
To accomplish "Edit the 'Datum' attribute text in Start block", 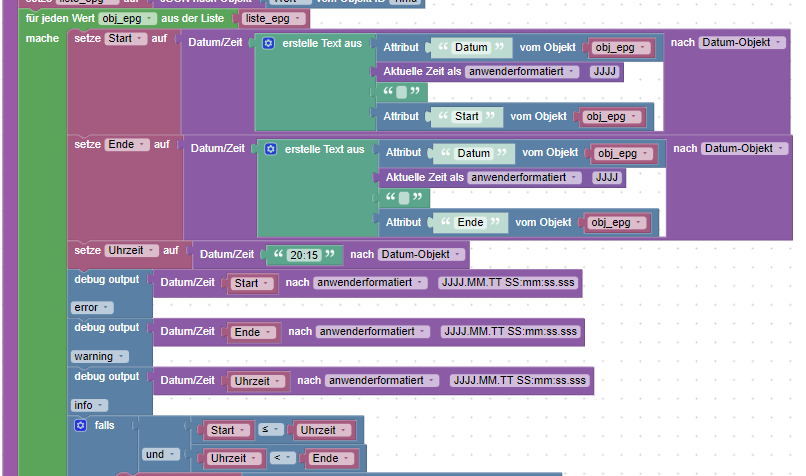I will (471, 47).
